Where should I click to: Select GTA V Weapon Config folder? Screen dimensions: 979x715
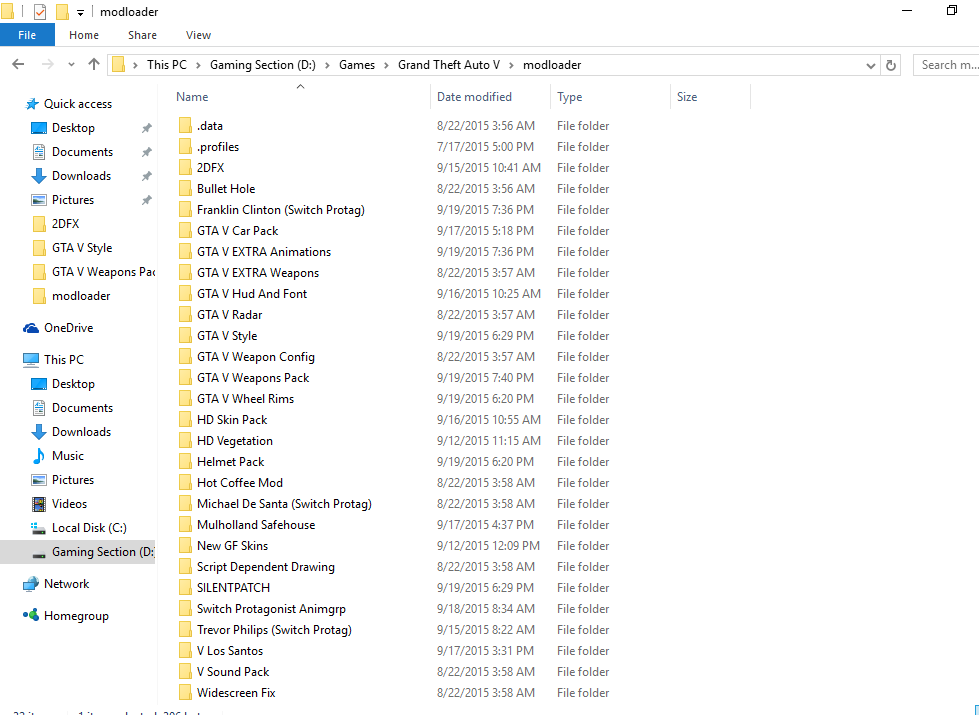(255, 357)
